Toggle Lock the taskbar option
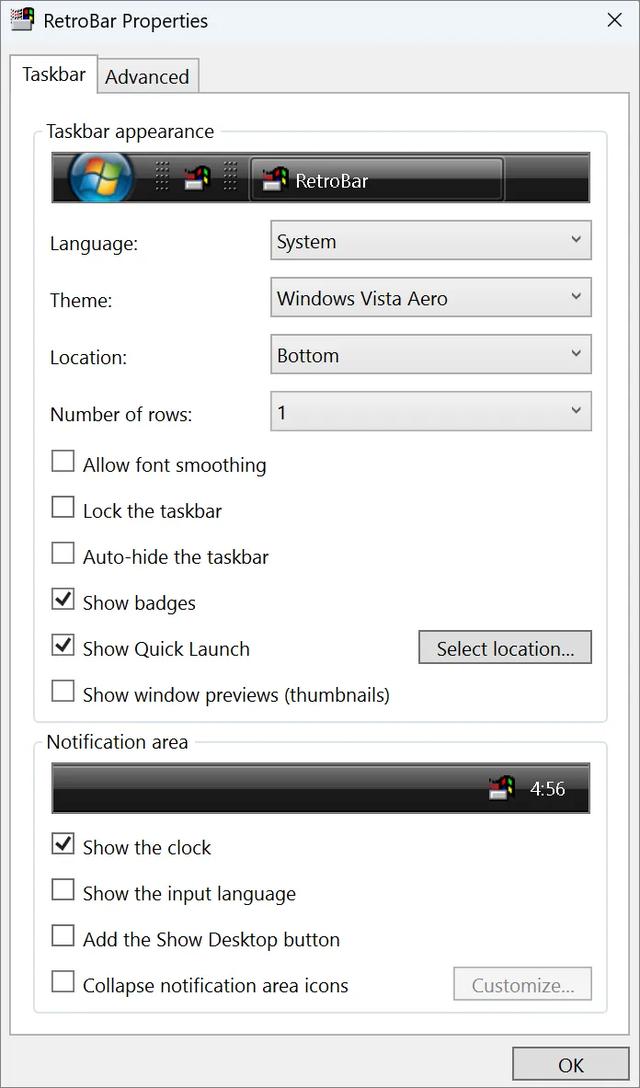 pyautogui.click(x=63, y=508)
